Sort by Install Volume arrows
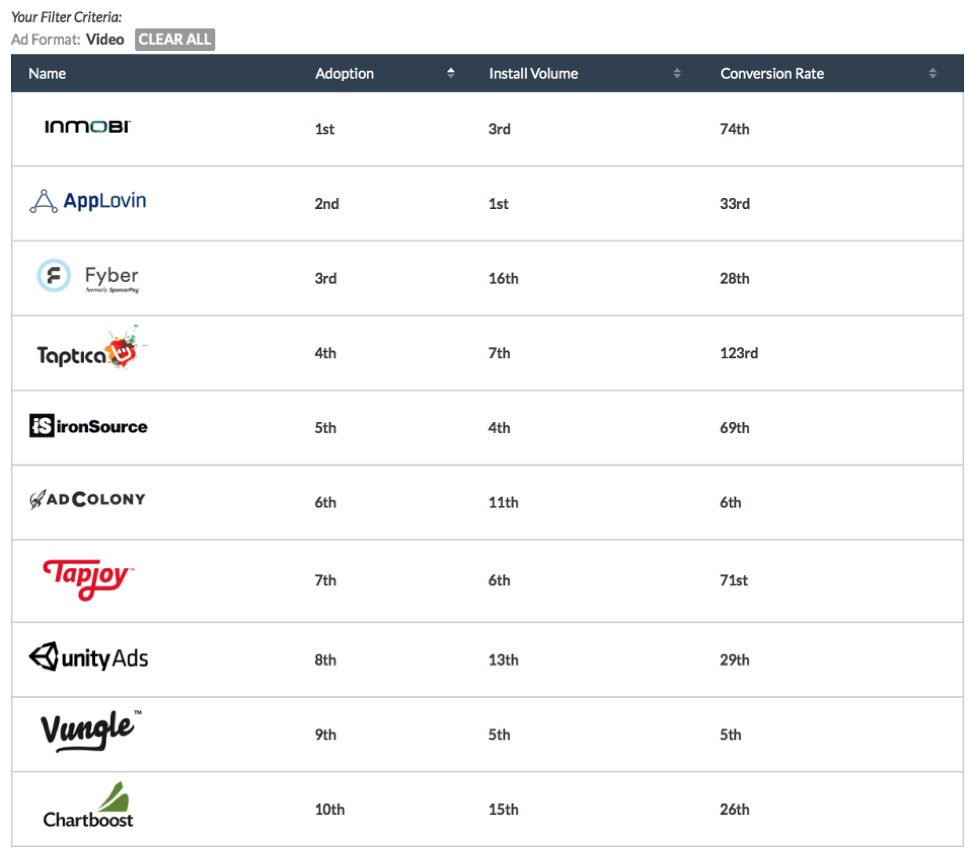Image resolution: width=975 pixels, height=859 pixels. coord(677,73)
